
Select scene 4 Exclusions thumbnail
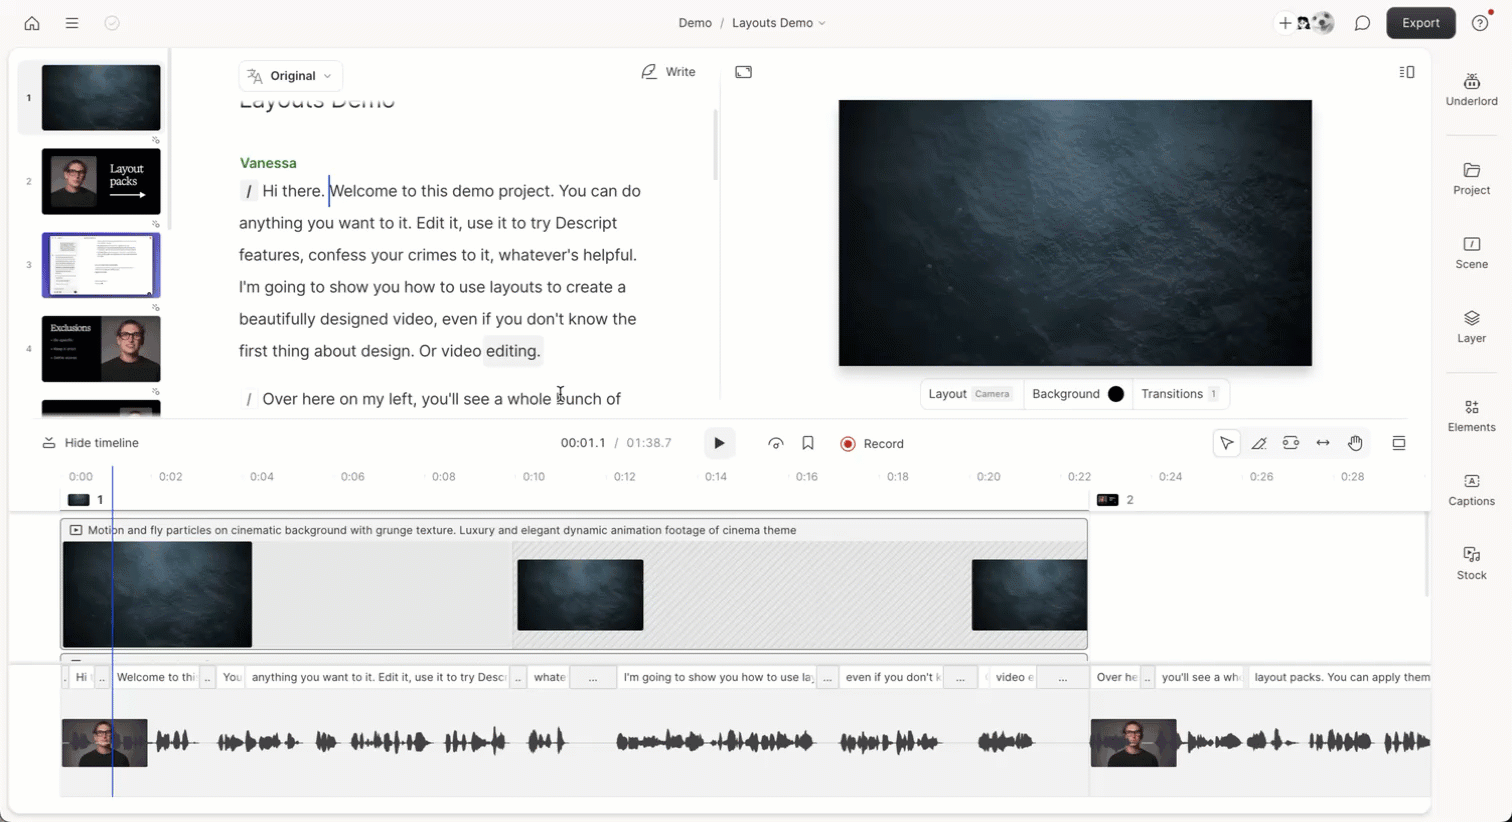pyautogui.click(x=101, y=349)
